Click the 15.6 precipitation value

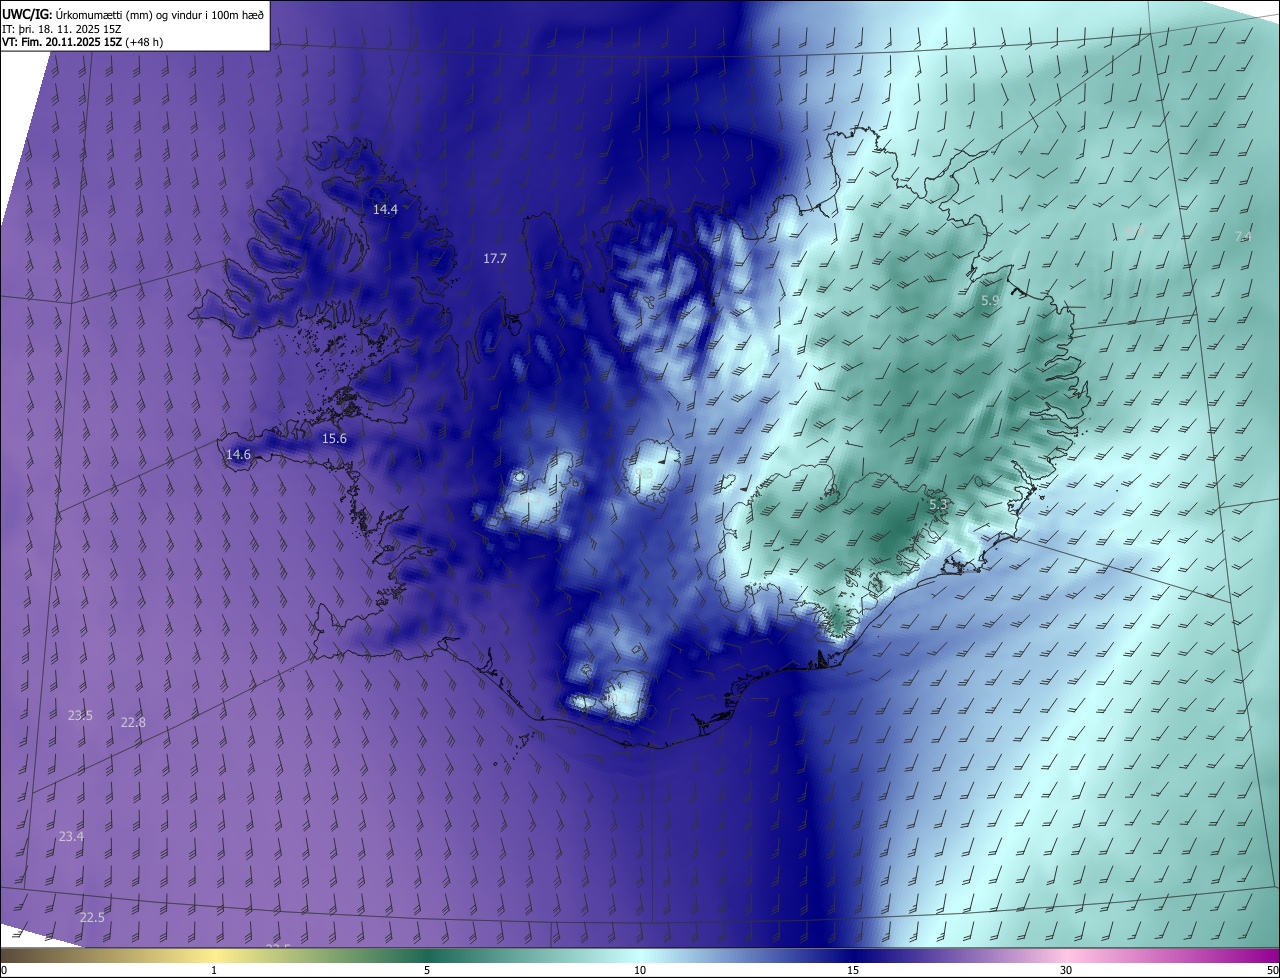(x=334, y=439)
